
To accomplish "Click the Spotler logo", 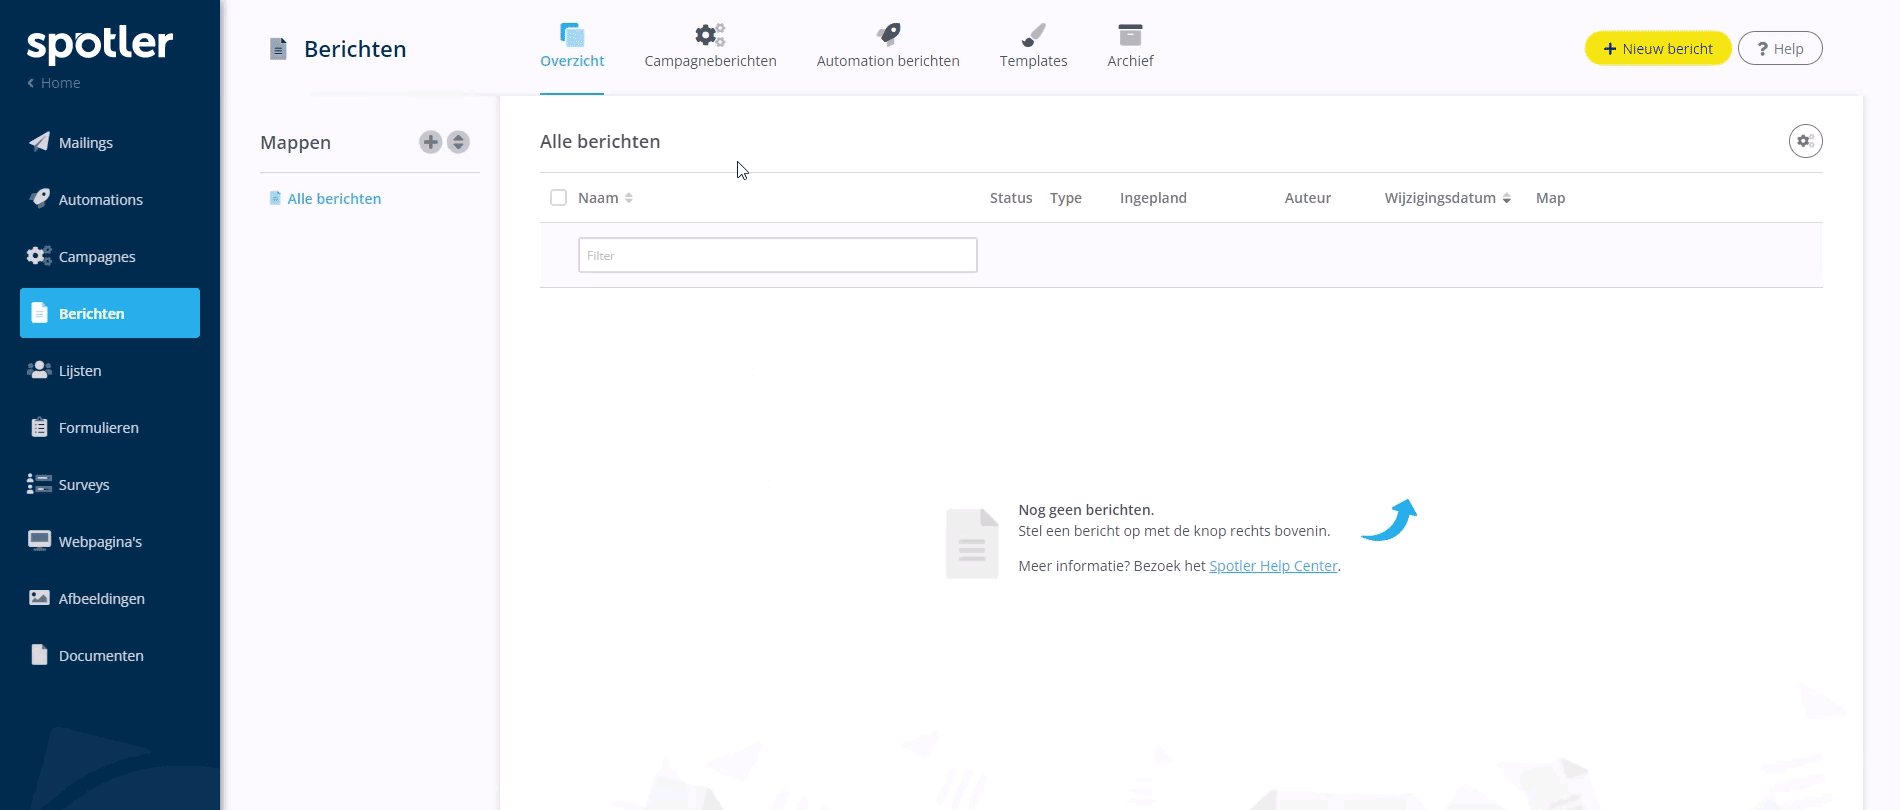I will pos(100,44).
